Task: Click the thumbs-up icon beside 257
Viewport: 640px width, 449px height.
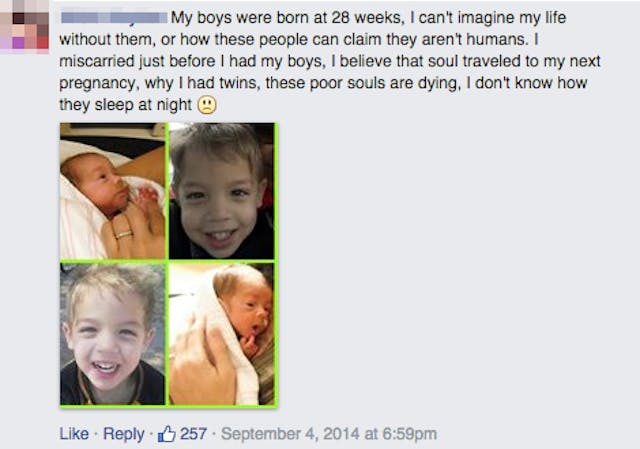Action: pyautogui.click(x=167, y=434)
